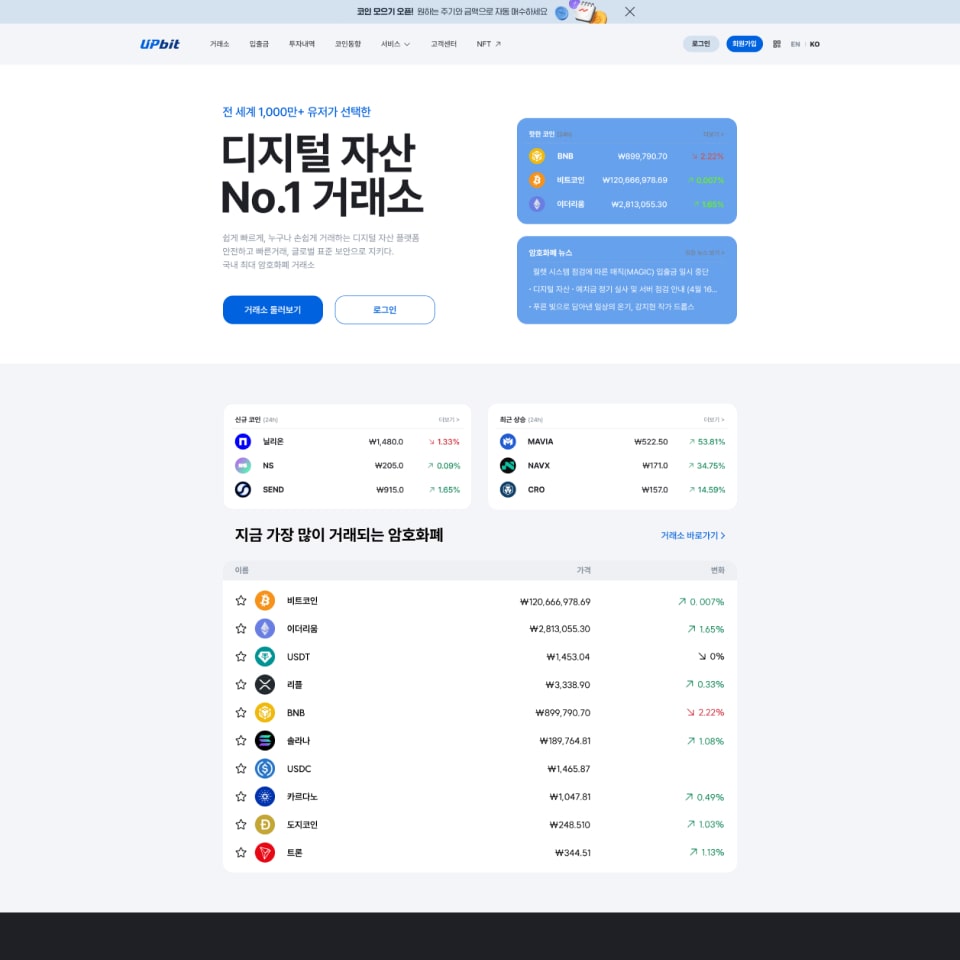Click the 닐리온 coin icon

[x=243, y=441]
